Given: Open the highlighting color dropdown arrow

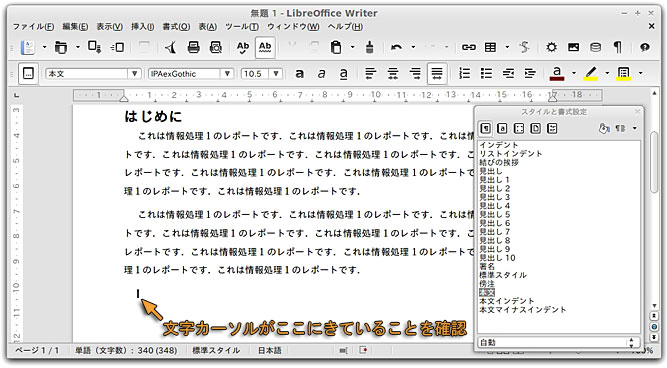Looking at the screenshot, I should pos(607,73).
